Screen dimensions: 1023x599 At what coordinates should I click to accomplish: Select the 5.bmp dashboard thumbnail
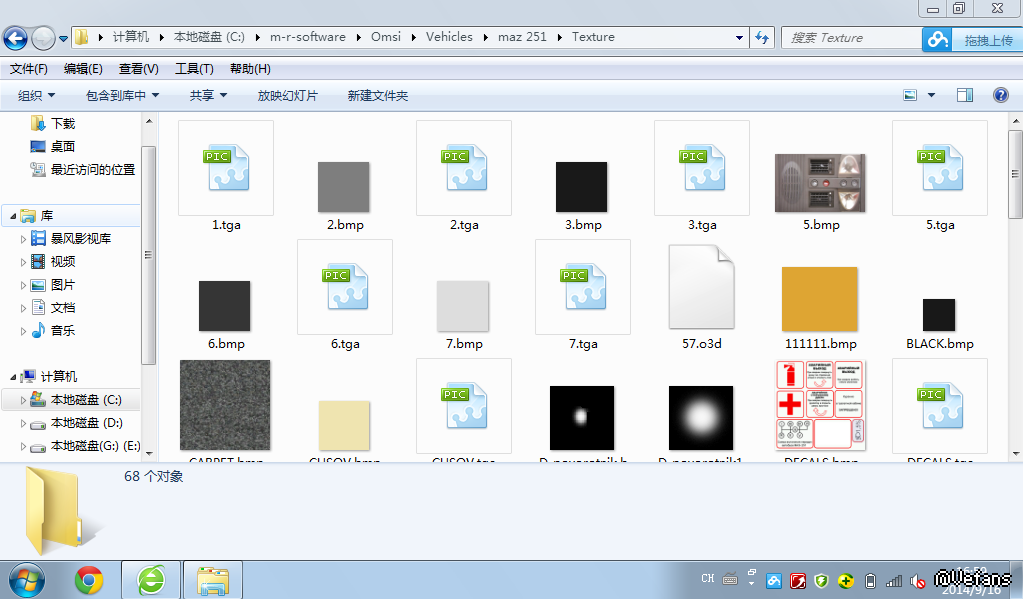[x=820, y=183]
